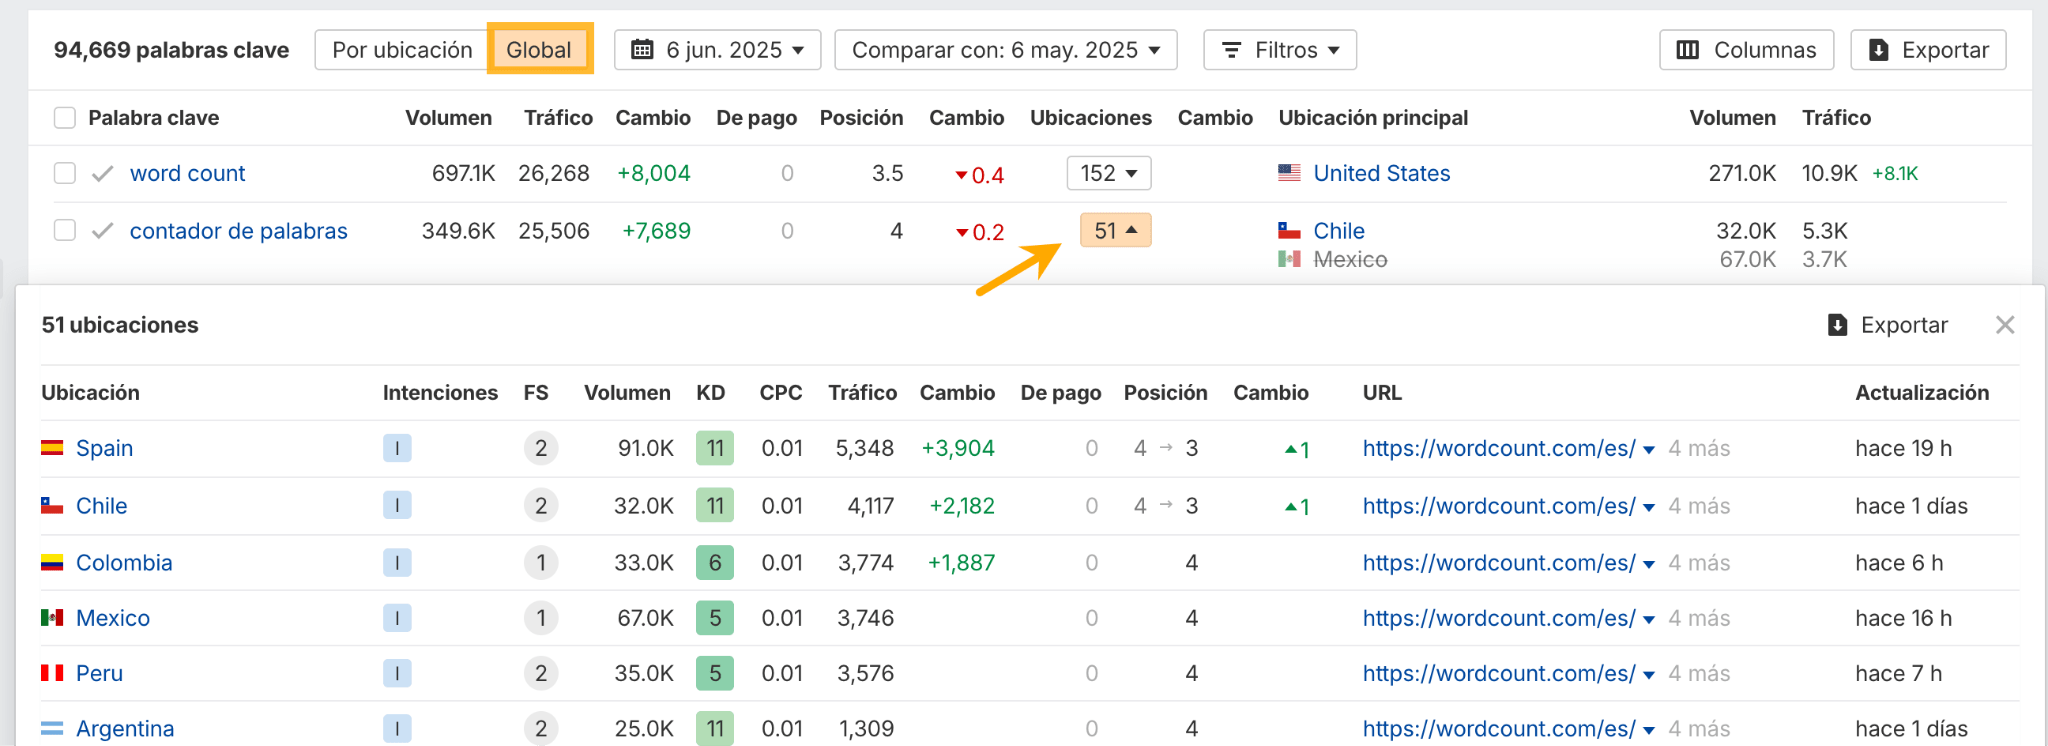
Task: Click the Columnas columns icon
Action: point(1688,50)
